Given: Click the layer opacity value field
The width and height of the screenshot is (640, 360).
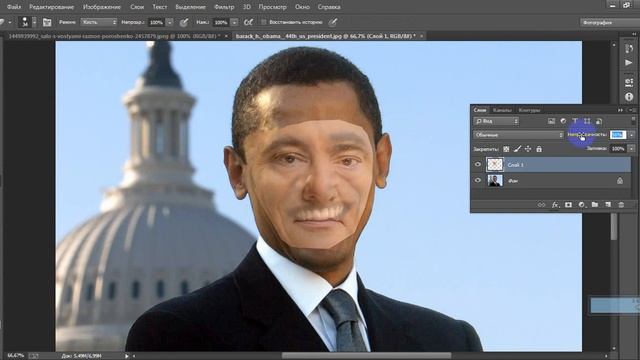Looking at the screenshot, I should pos(618,135).
